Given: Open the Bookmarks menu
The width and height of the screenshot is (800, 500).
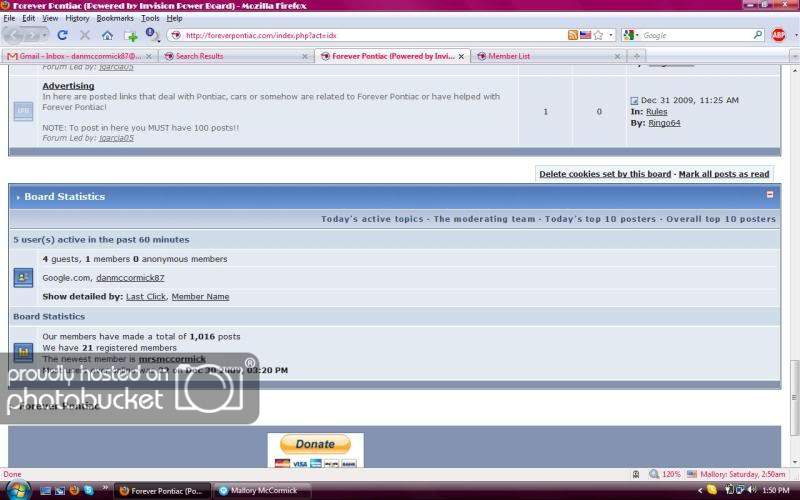Looking at the screenshot, I should pyautogui.click(x=115, y=18).
